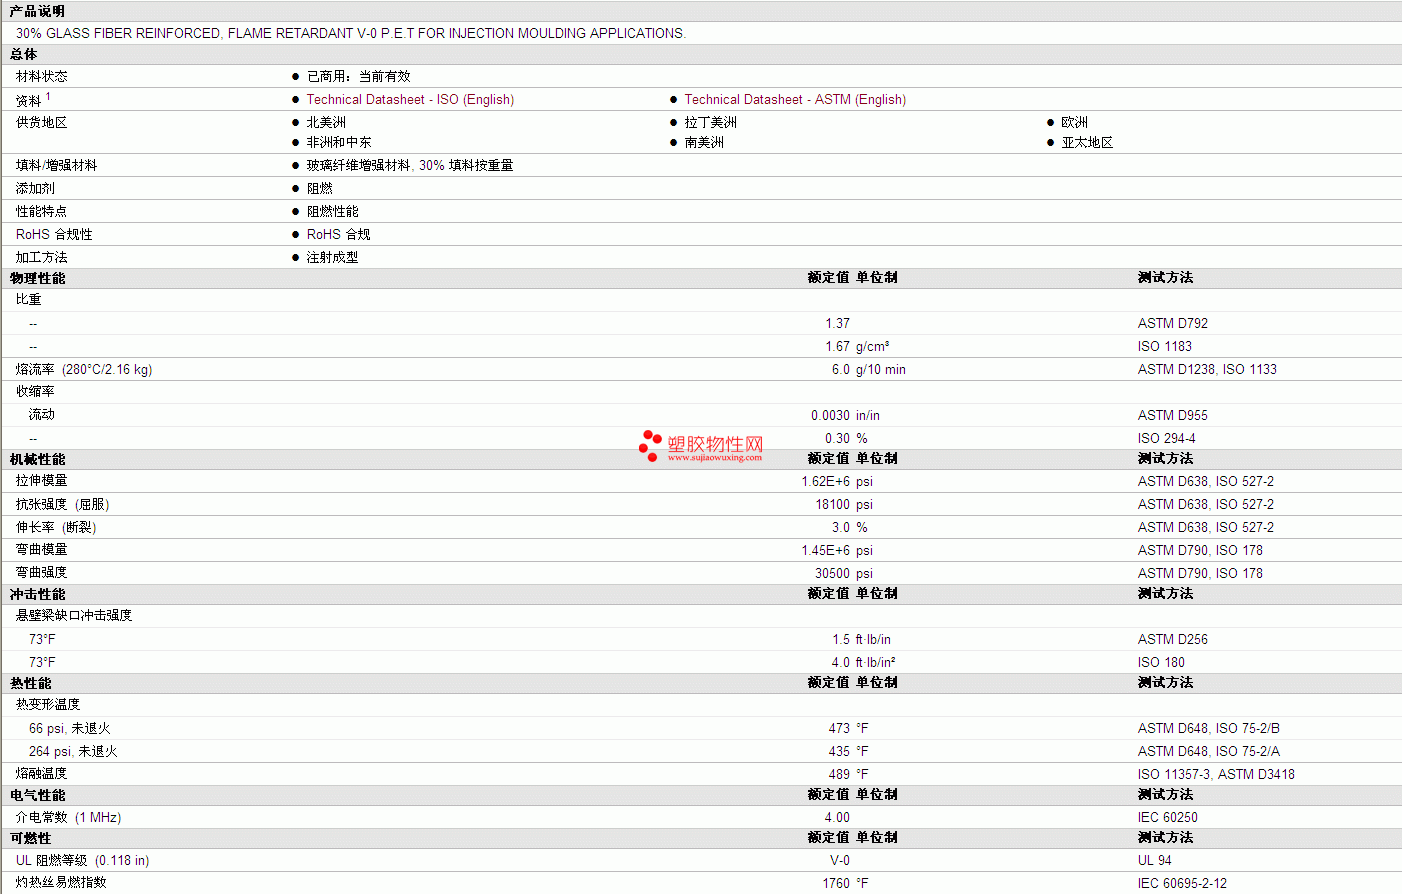Click the ASTM D256 test method

click(1173, 639)
